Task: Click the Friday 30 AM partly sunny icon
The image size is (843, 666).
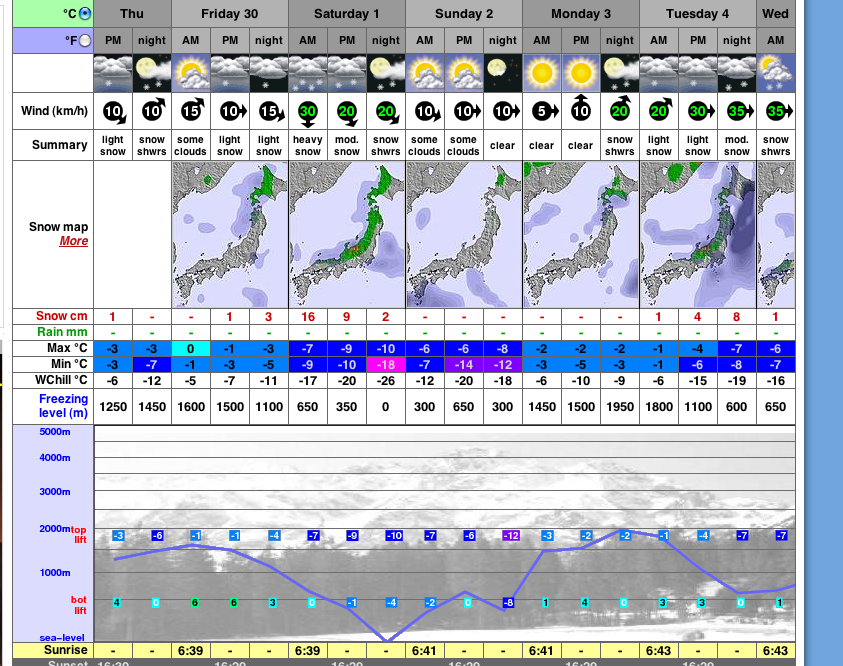Action: click(x=191, y=73)
